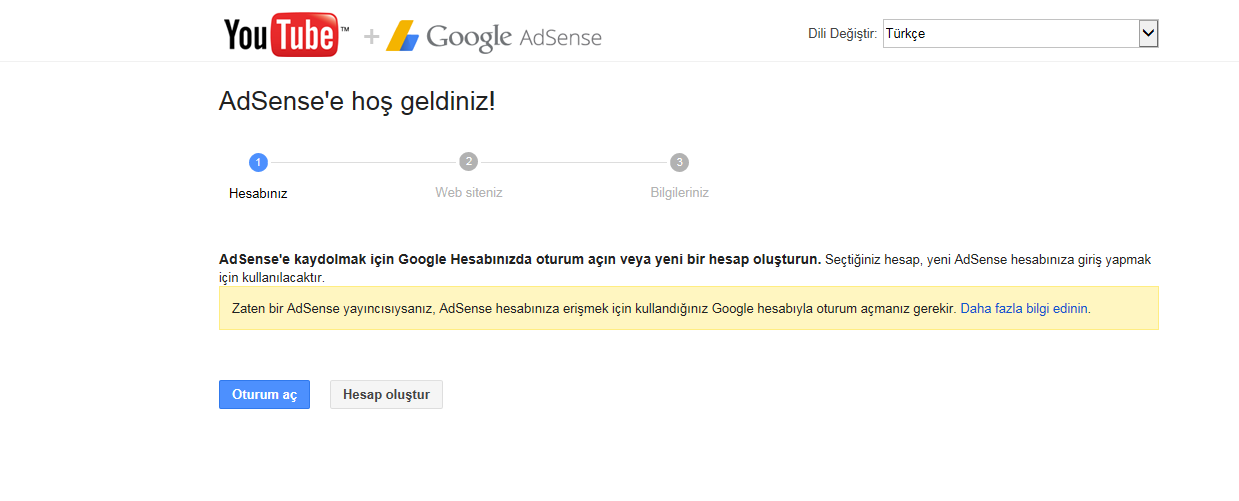Click the yellow notice about existing AdSense publishers

pyautogui.click(x=689, y=308)
